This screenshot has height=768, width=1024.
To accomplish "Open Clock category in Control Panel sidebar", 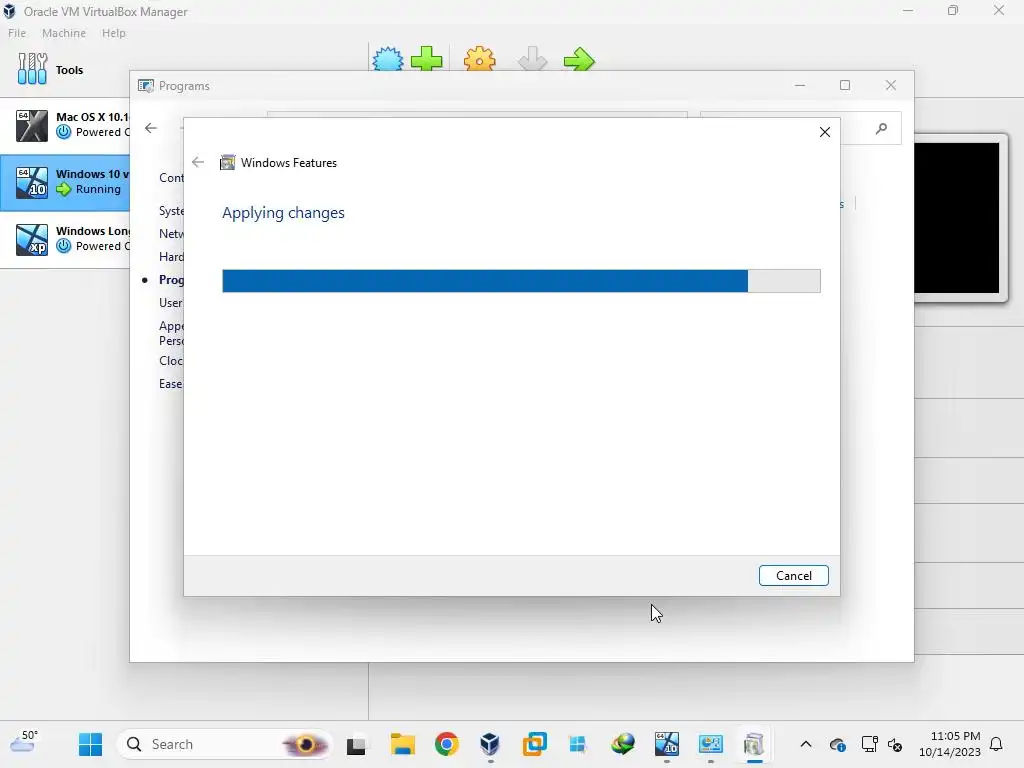I will point(170,360).
